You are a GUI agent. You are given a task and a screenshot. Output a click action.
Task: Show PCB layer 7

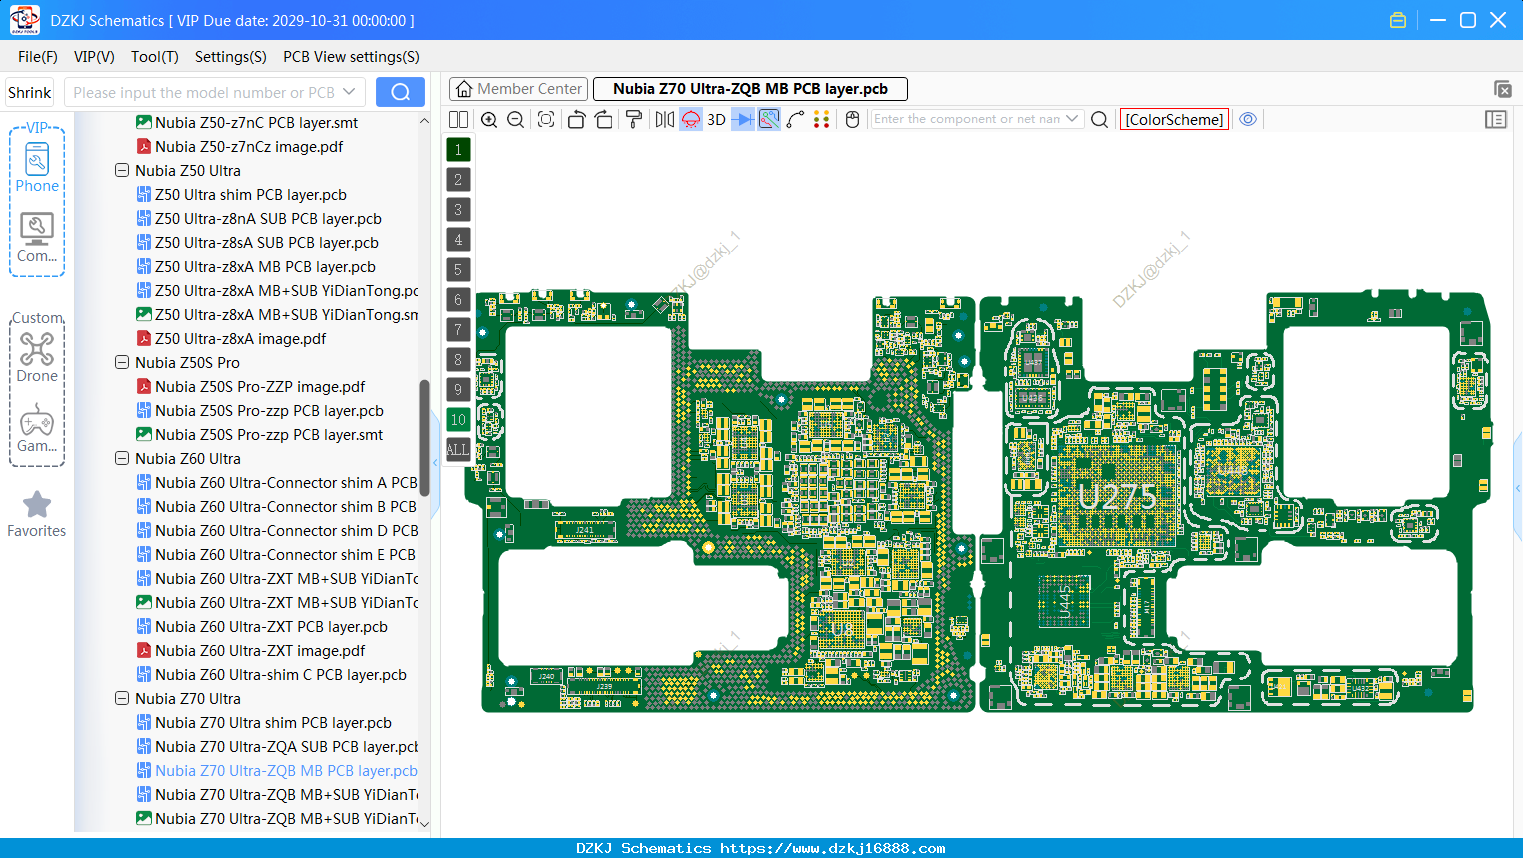[458, 330]
